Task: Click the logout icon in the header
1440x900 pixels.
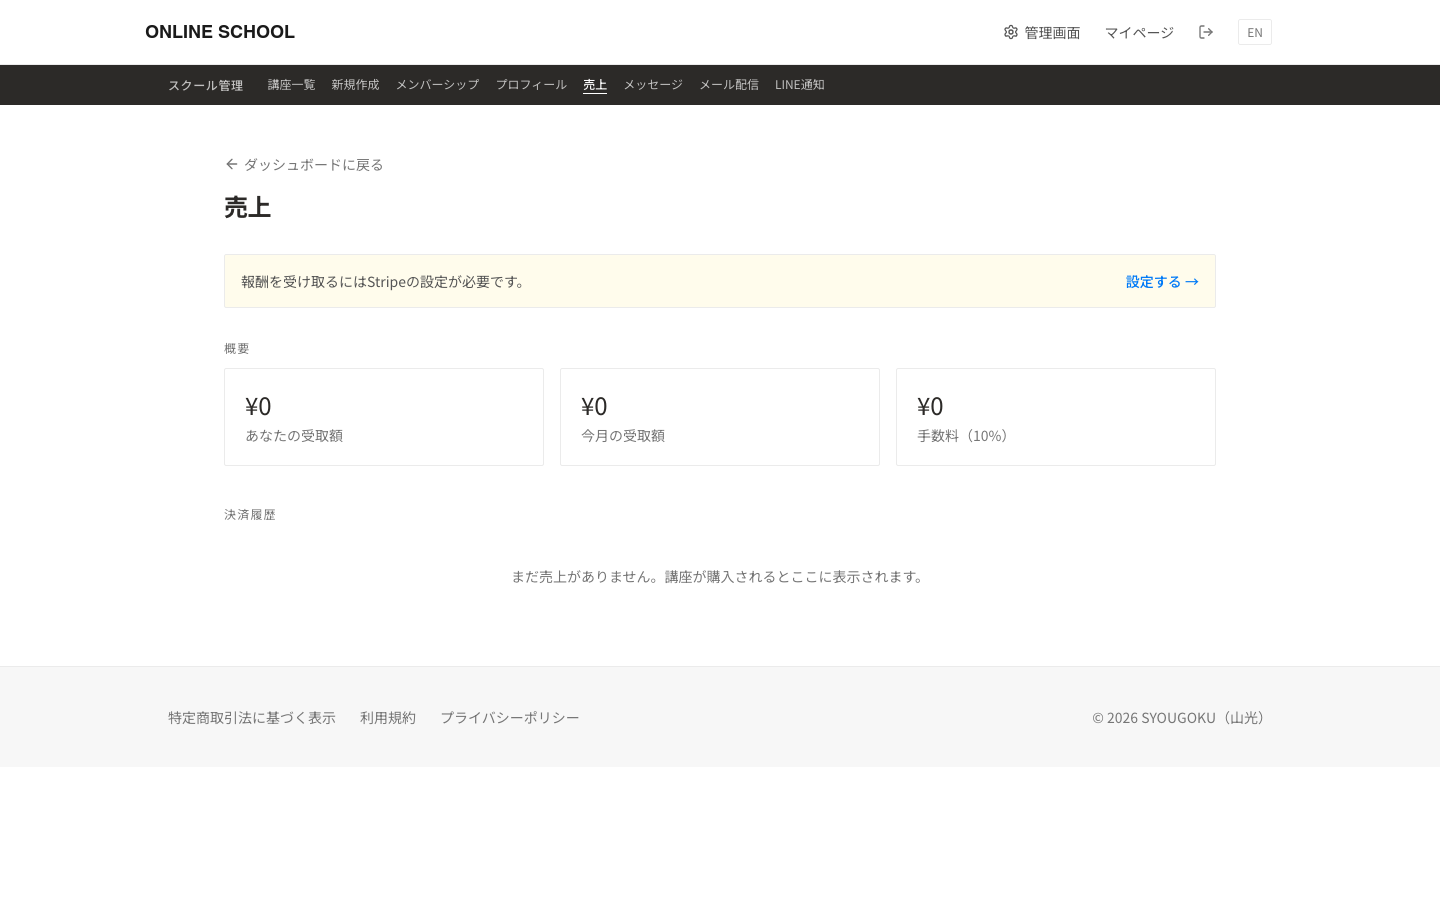Action: 1206,32
